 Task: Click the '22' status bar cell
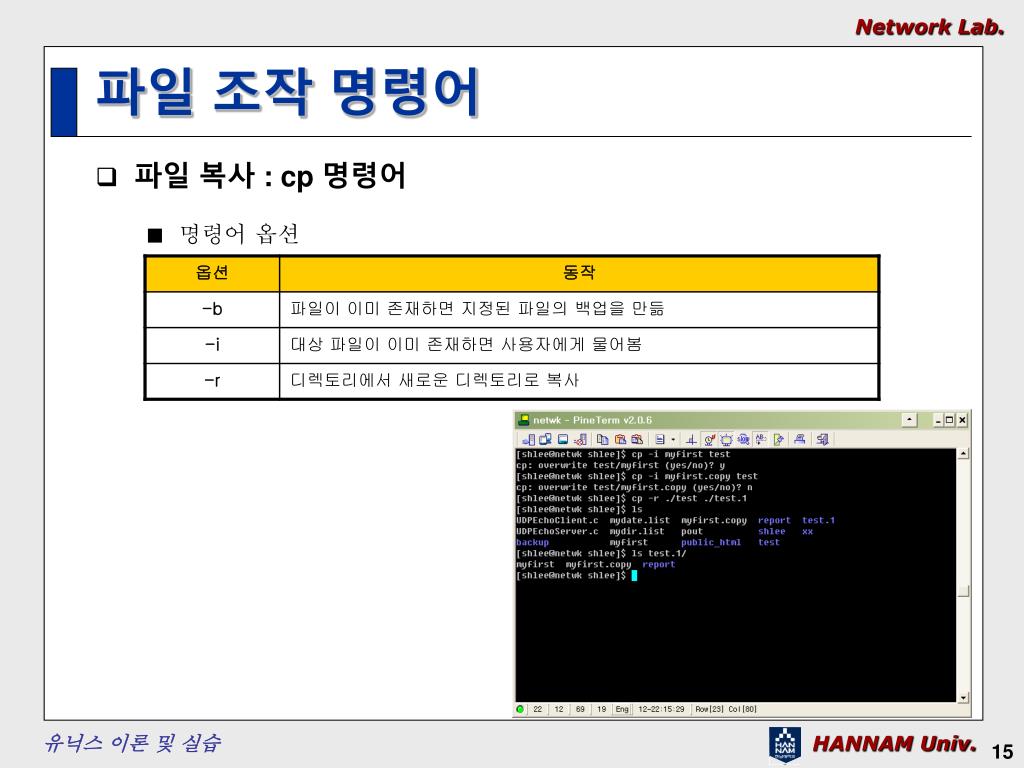click(x=537, y=709)
